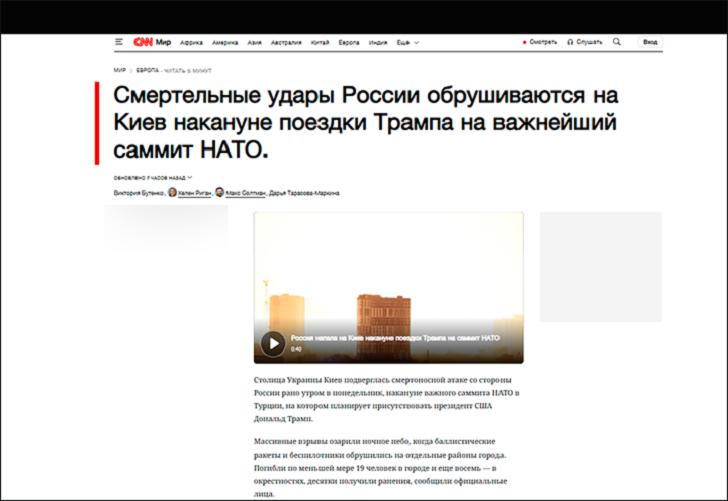Expand the 'Обновлено 7 часов назад' chevron
728x501 pixels.
pos(190,177)
